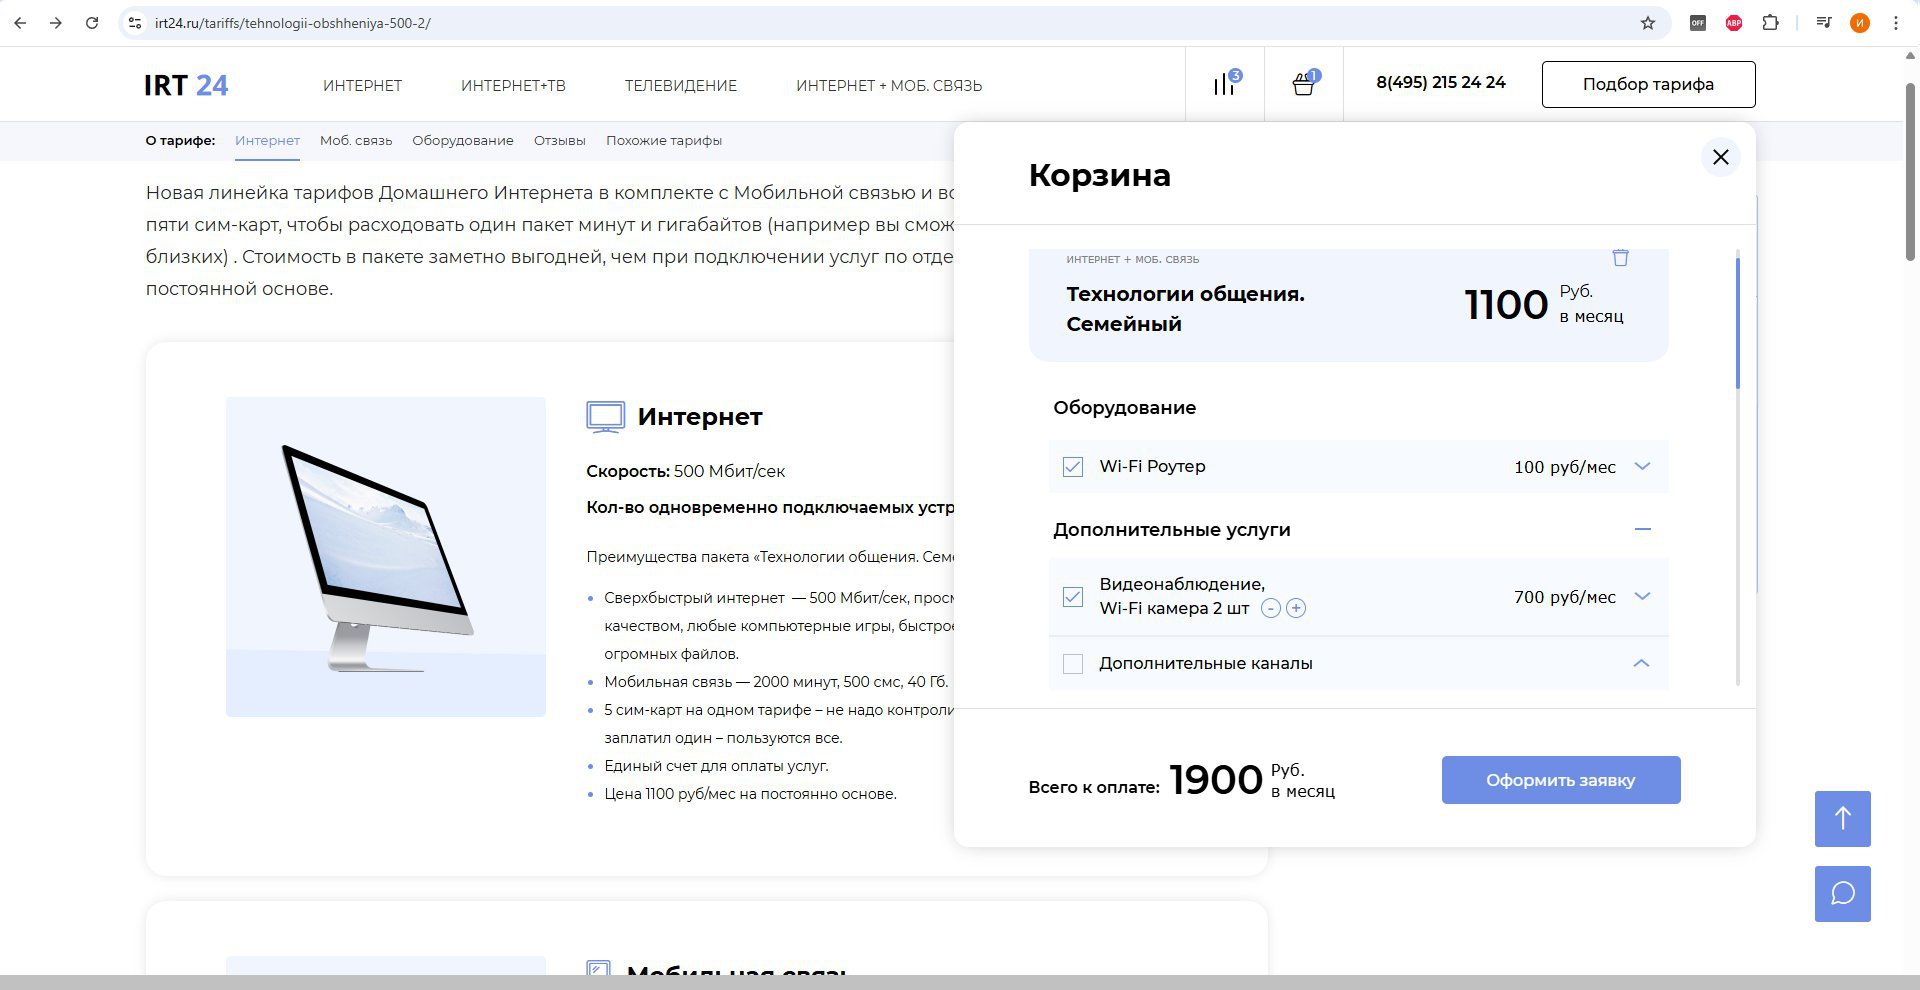
Task: Open the ТЕЛЕВИДЕНИЕ menu item
Action: (681, 86)
